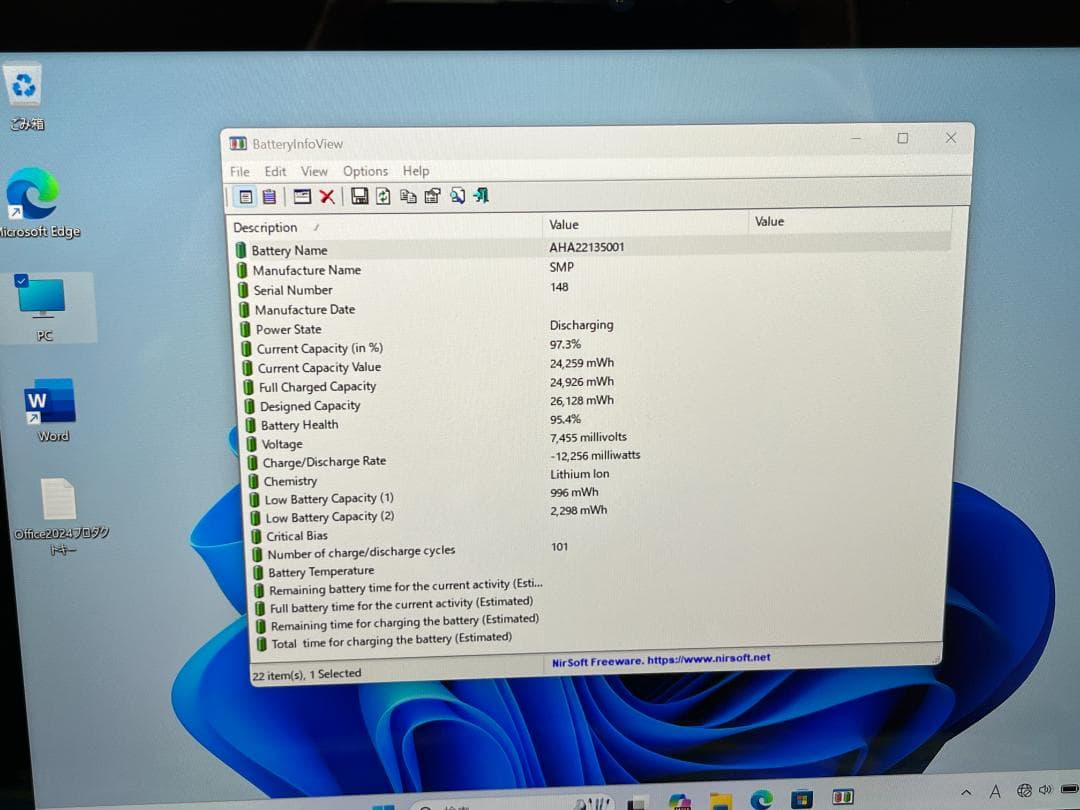The width and height of the screenshot is (1080, 810).
Task: Open Copilot from the taskbar
Action: click(x=680, y=801)
